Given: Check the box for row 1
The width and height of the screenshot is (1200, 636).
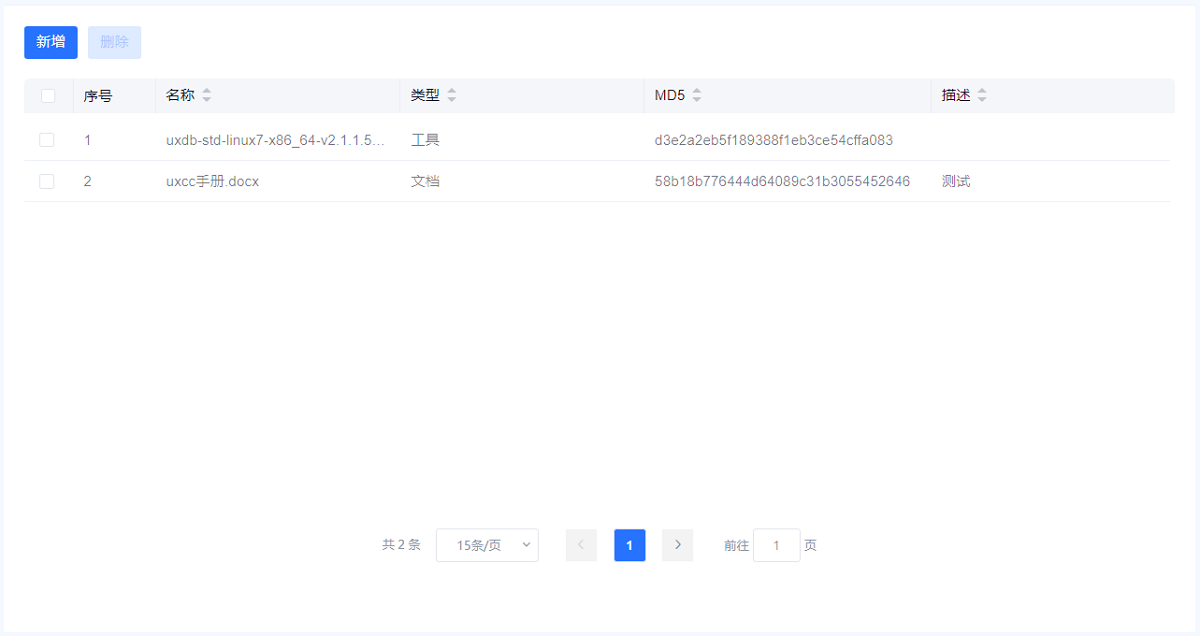Looking at the screenshot, I should coord(47,140).
